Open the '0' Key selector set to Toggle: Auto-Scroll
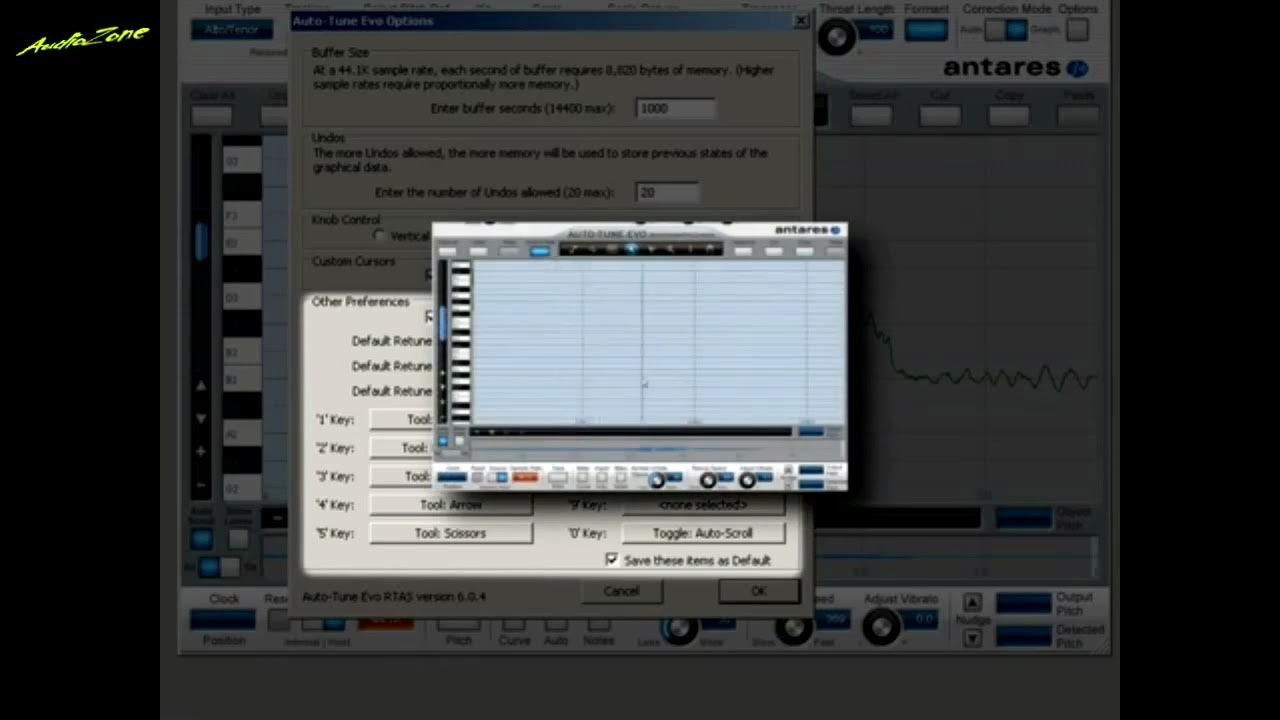The width and height of the screenshot is (1280, 720). click(703, 533)
